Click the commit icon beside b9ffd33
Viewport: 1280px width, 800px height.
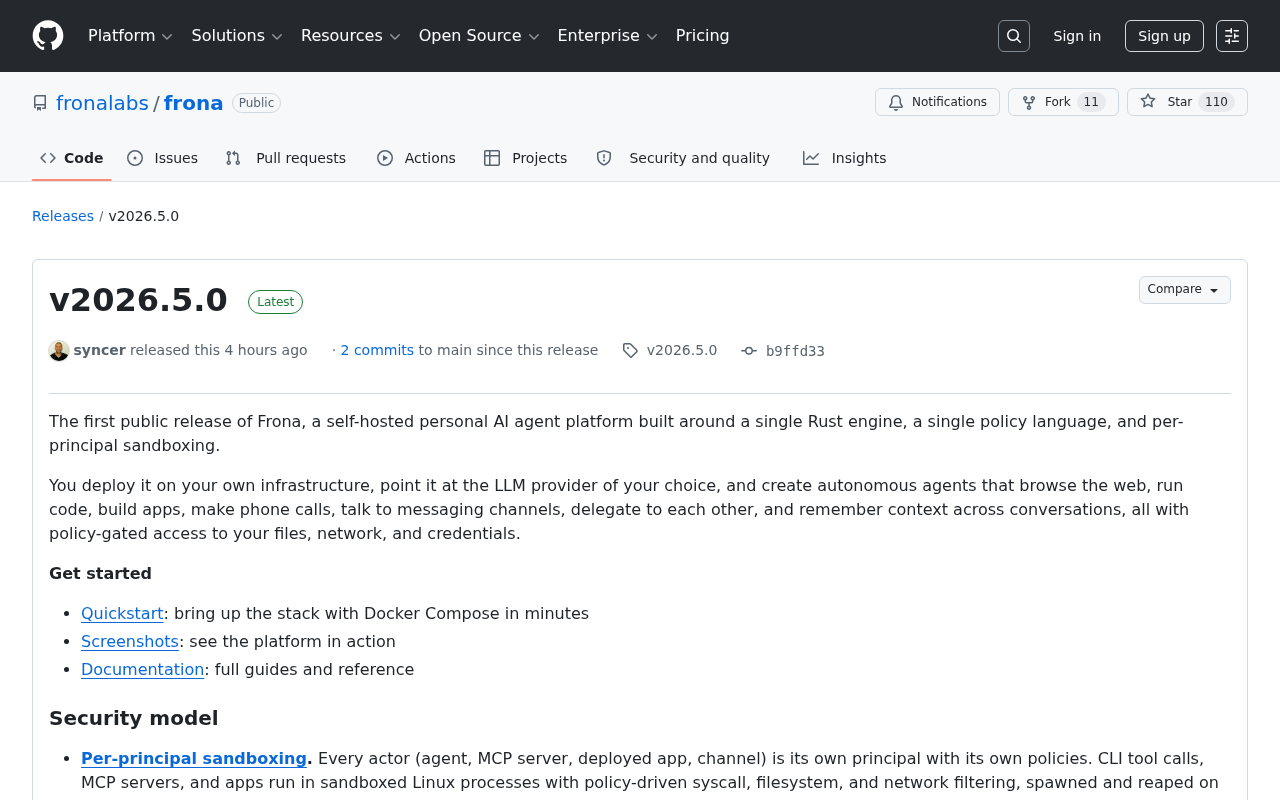click(749, 350)
